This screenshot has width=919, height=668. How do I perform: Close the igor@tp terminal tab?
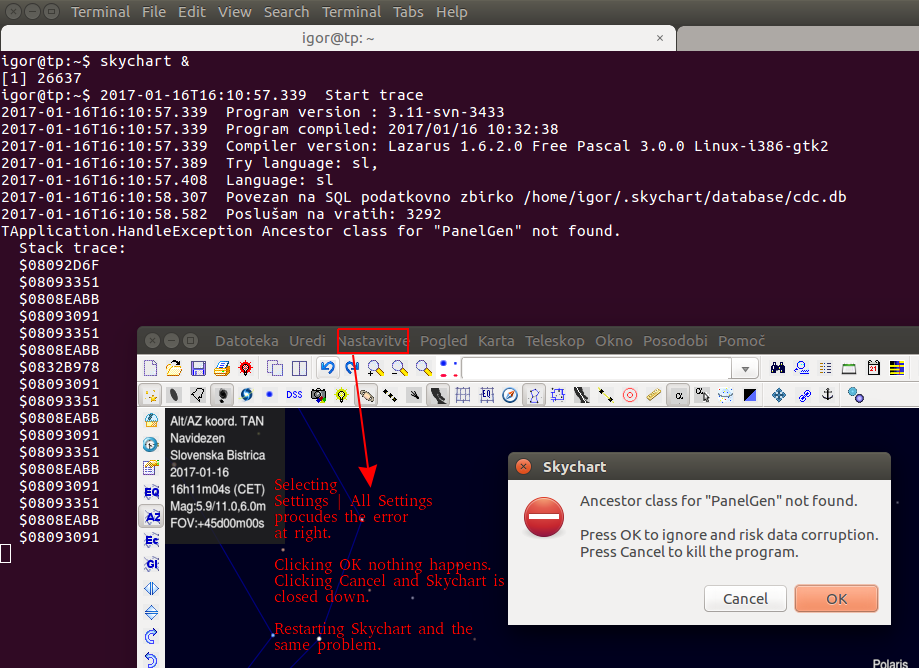click(x=660, y=38)
